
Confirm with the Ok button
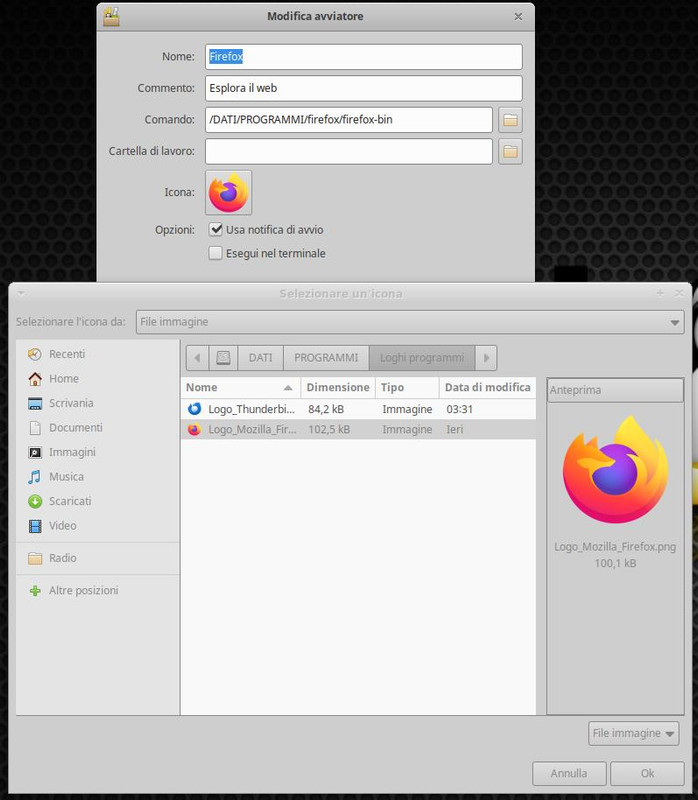click(x=647, y=773)
